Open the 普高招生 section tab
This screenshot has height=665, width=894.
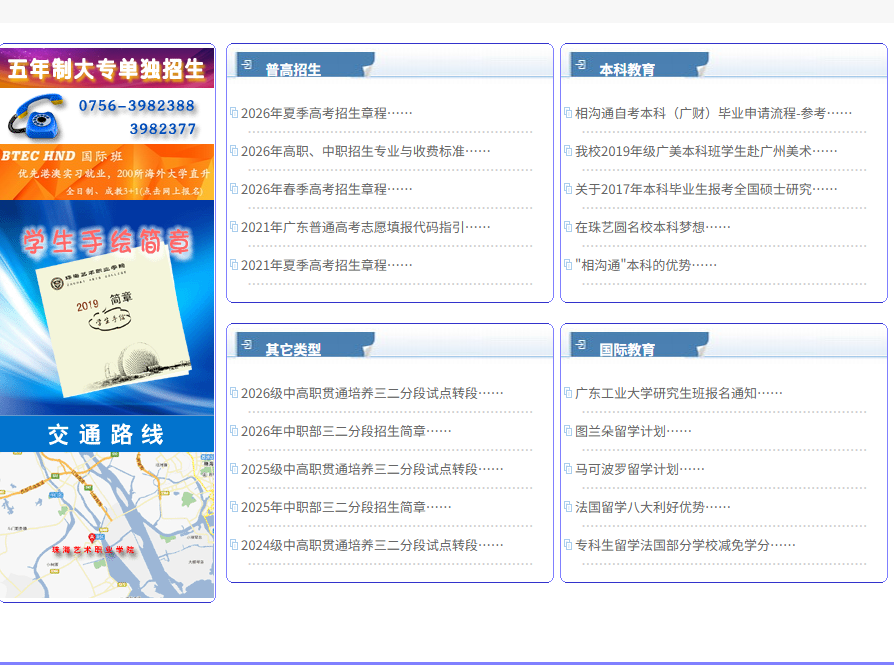tap(306, 65)
